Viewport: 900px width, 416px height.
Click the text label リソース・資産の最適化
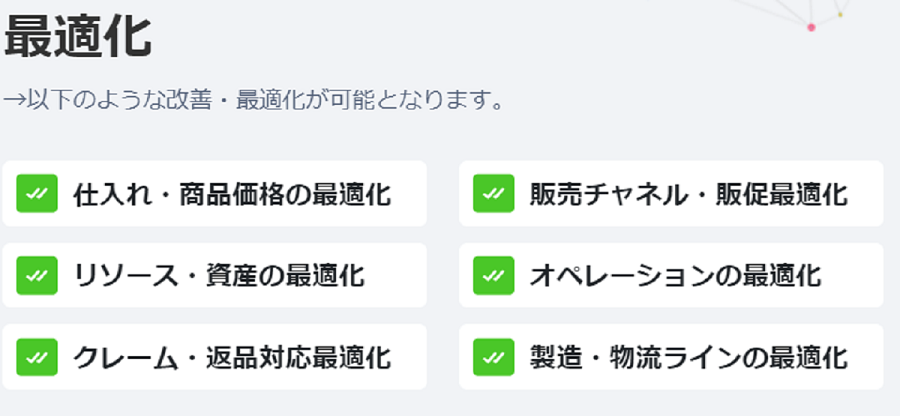coord(219,276)
